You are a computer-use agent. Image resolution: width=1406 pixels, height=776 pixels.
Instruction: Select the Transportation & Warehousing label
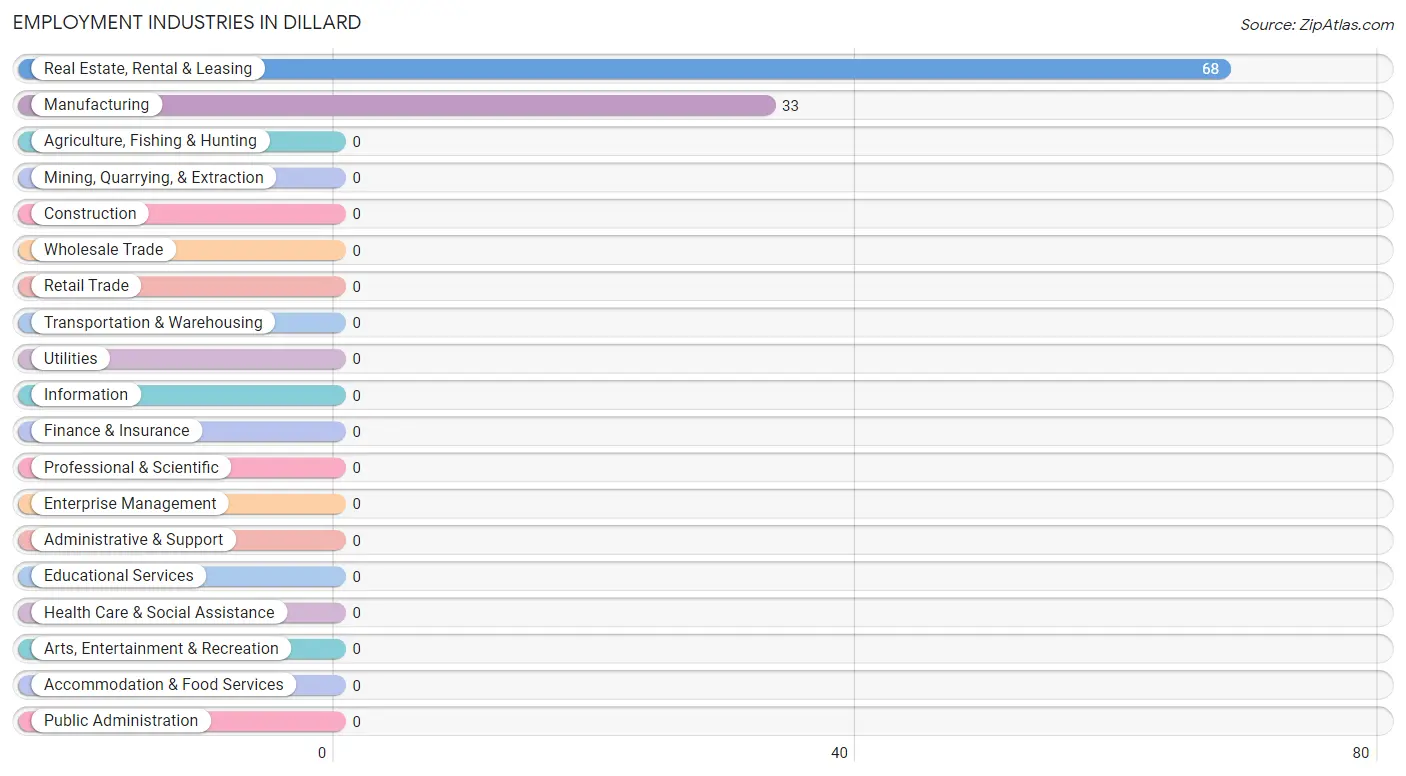pos(153,323)
